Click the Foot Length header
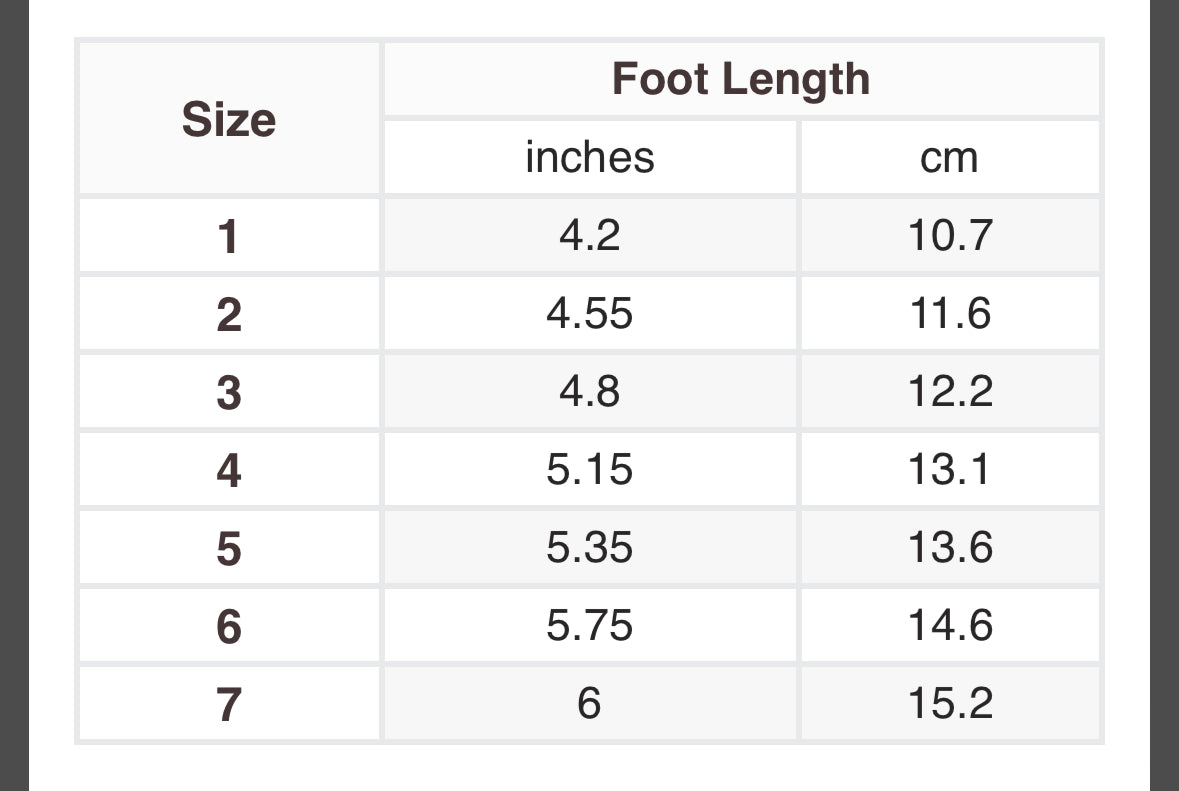Screen dimensions: 1179x791 point(741,79)
